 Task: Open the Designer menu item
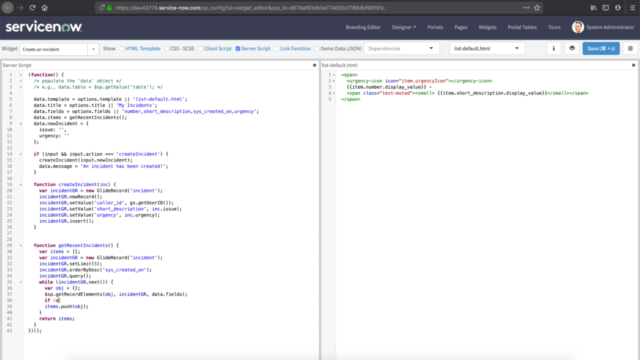tap(404, 27)
